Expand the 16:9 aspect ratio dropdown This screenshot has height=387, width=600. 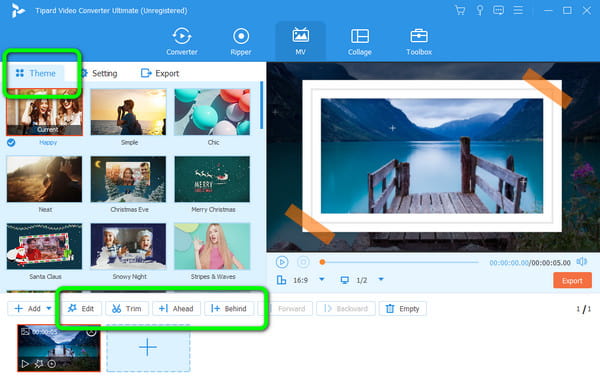(x=322, y=279)
